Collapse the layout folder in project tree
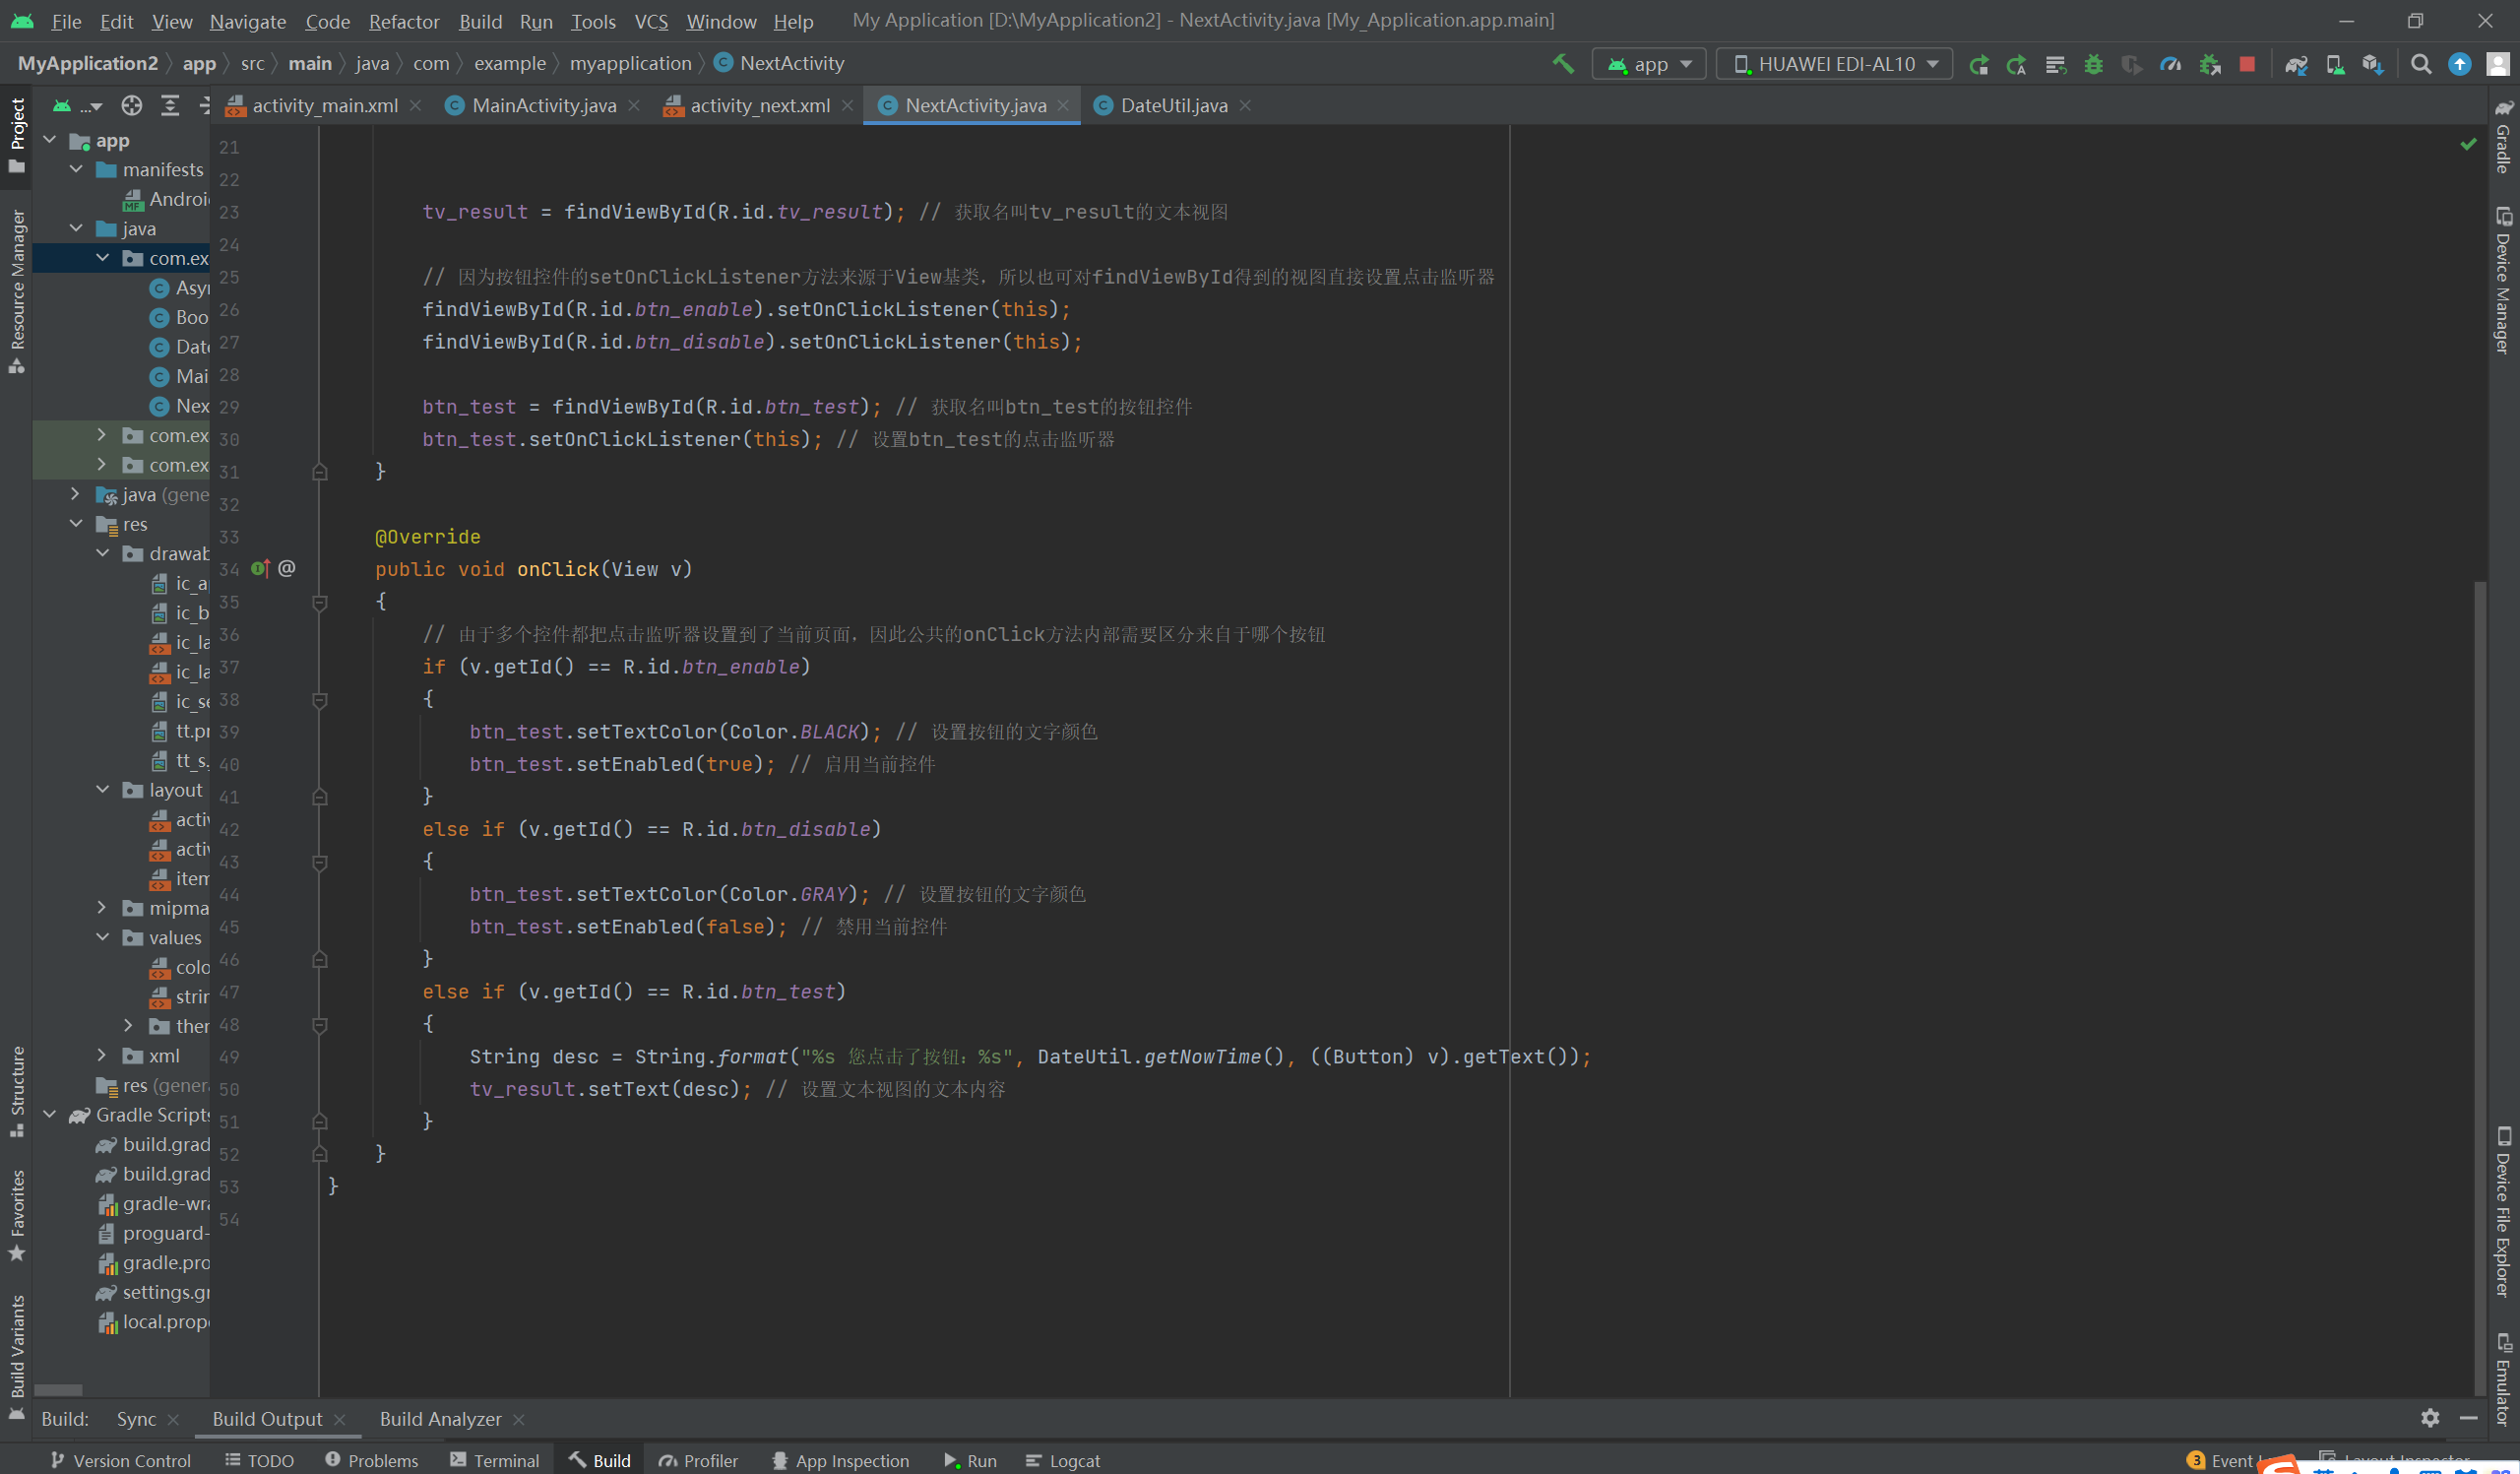 (x=102, y=789)
